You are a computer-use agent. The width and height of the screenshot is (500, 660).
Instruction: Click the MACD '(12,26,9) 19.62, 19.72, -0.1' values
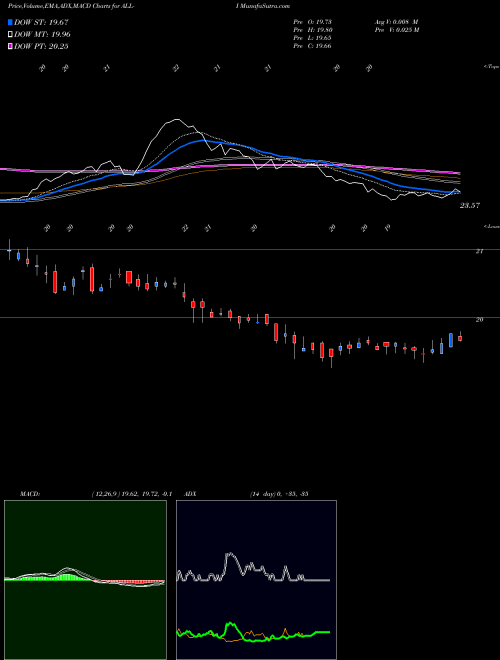[131, 494]
